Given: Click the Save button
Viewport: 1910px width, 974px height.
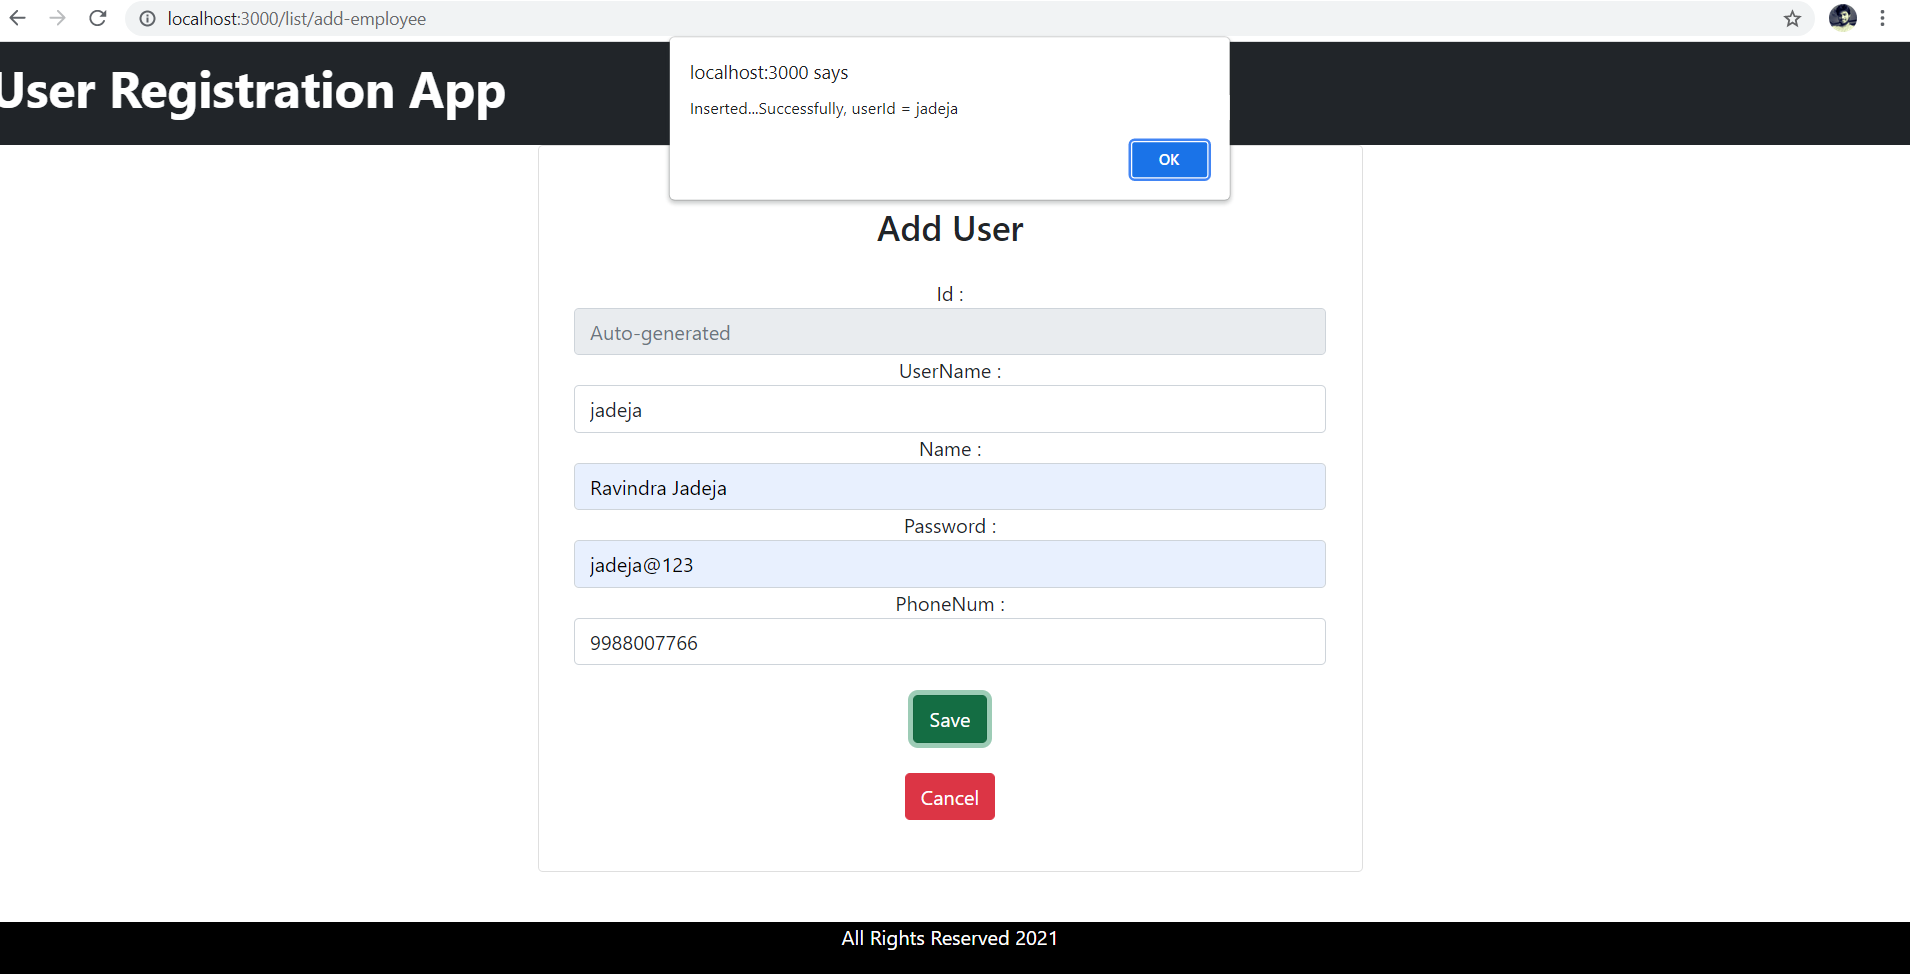Looking at the screenshot, I should [x=950, y=719].
